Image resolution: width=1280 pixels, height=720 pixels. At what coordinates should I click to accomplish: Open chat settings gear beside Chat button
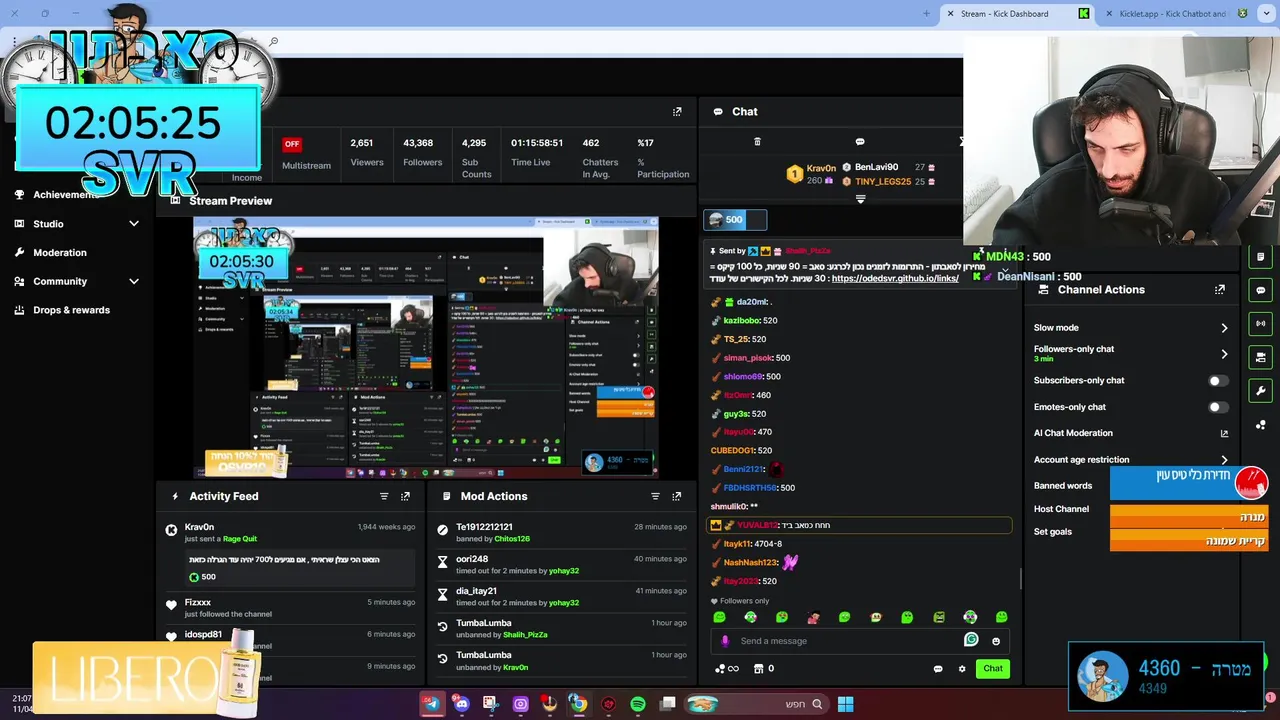pos(962,669)
